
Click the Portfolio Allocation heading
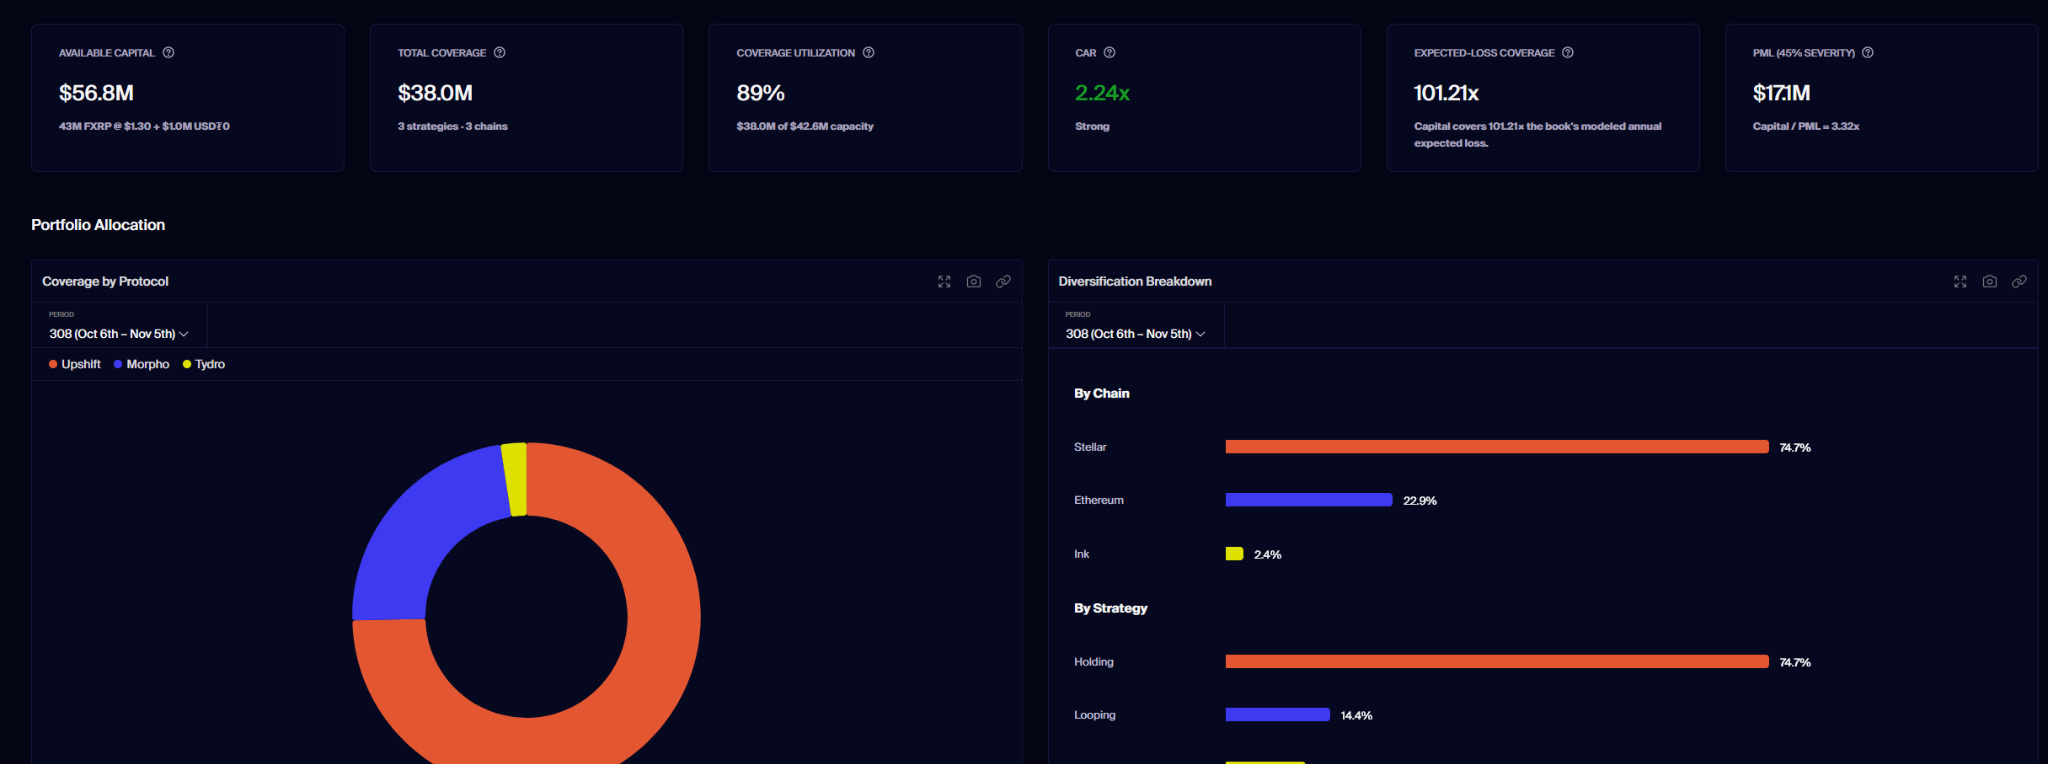98,225
